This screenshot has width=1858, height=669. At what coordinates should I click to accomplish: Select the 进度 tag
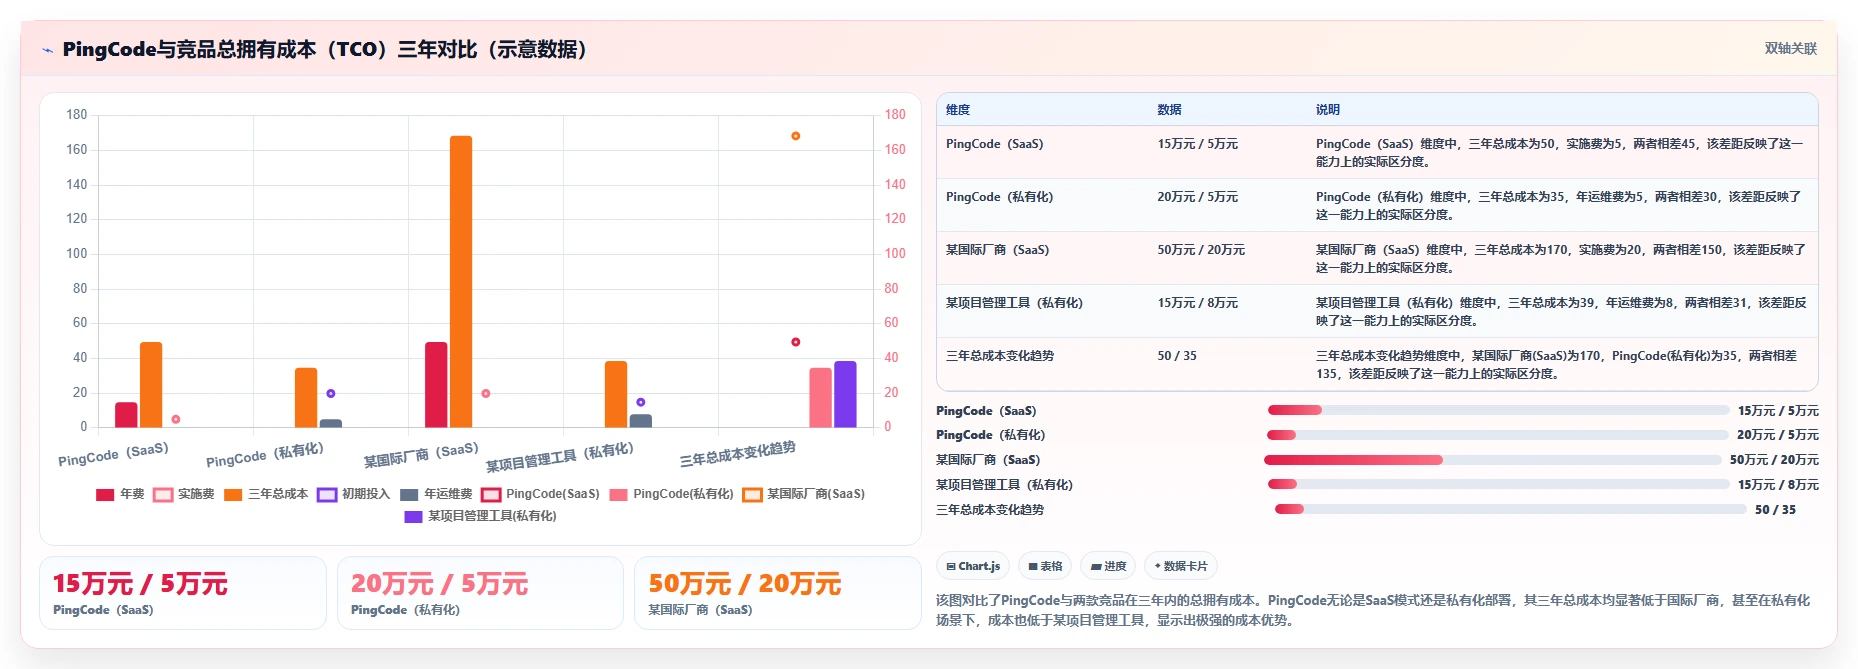pyautogui.click(x=1108, y=566)
